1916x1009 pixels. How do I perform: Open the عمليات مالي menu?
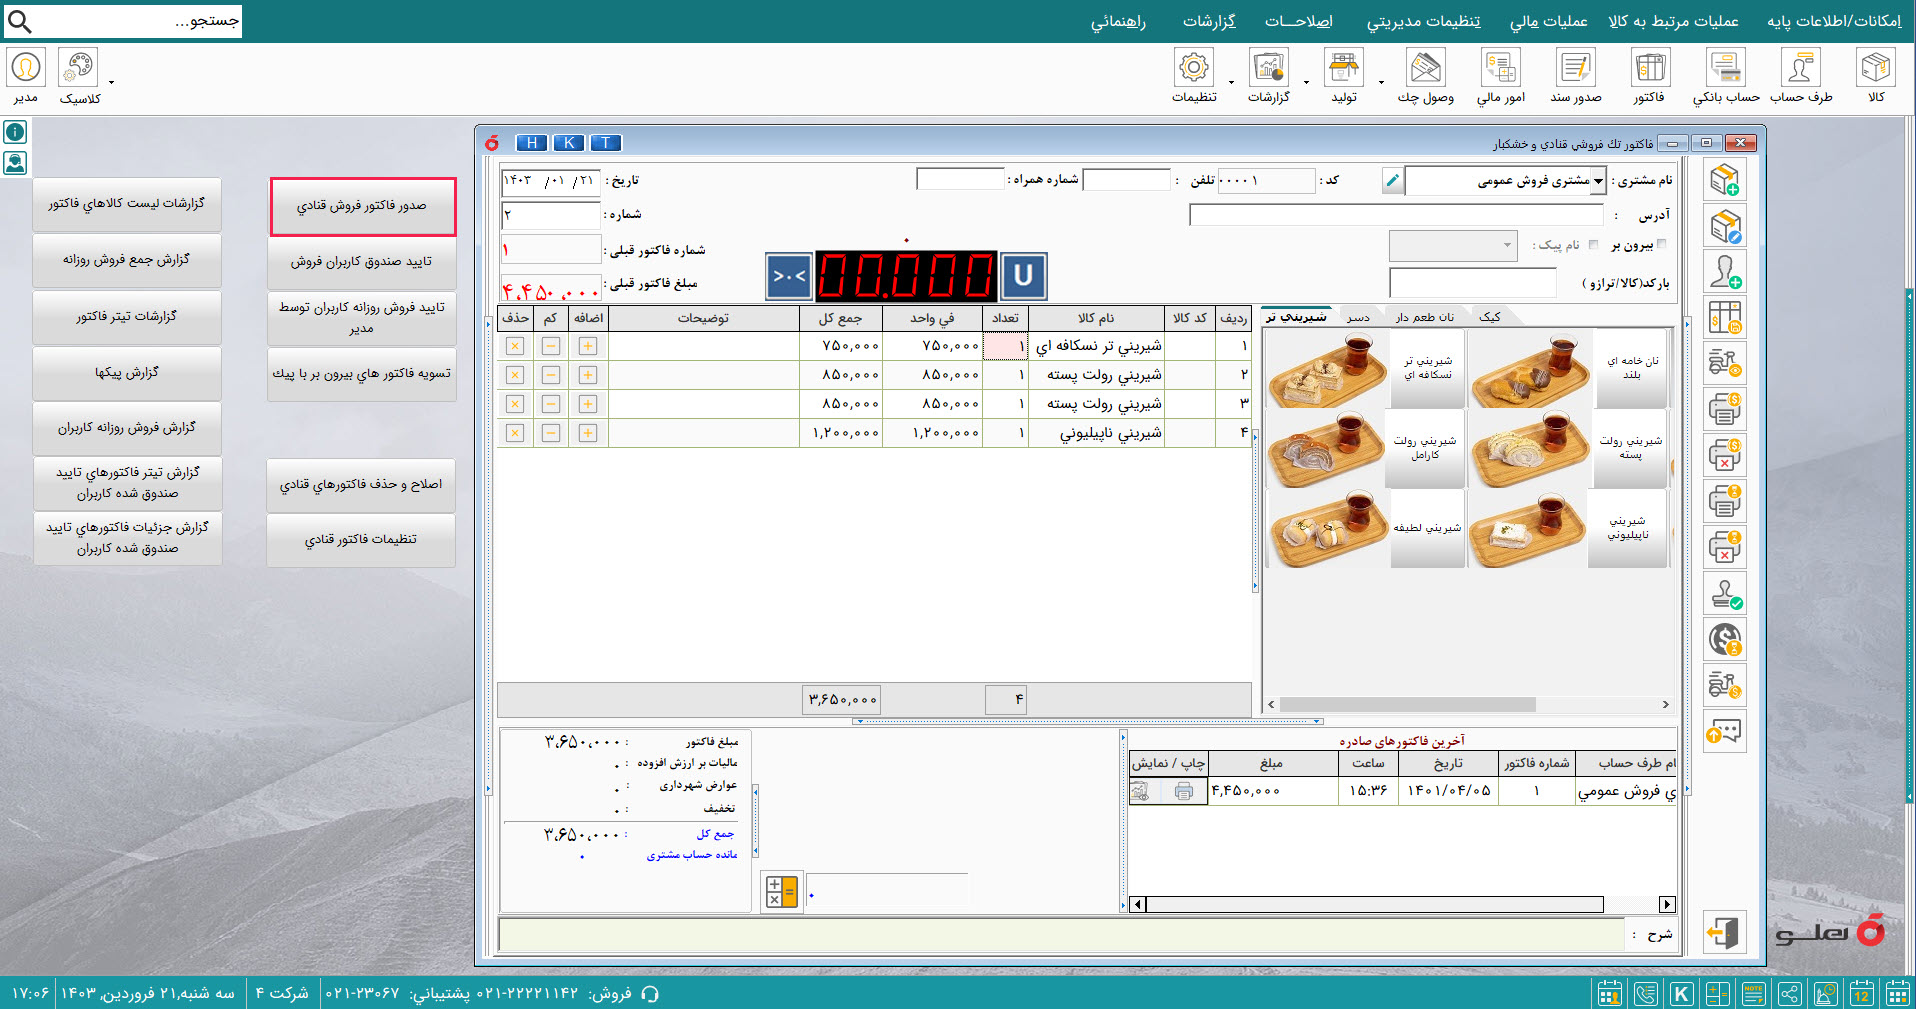click(1548, 21)
